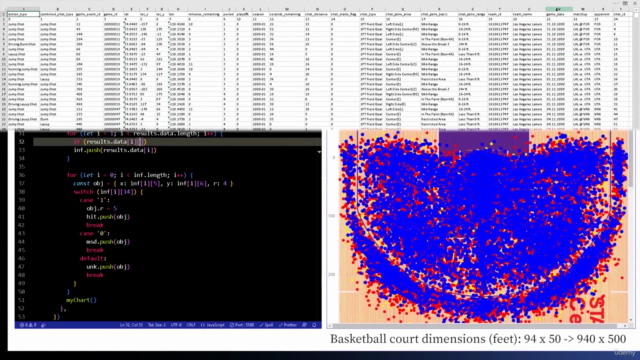640x360 pixels.
Task: Click the default: line in editor
Action: [x=93, y=258]
